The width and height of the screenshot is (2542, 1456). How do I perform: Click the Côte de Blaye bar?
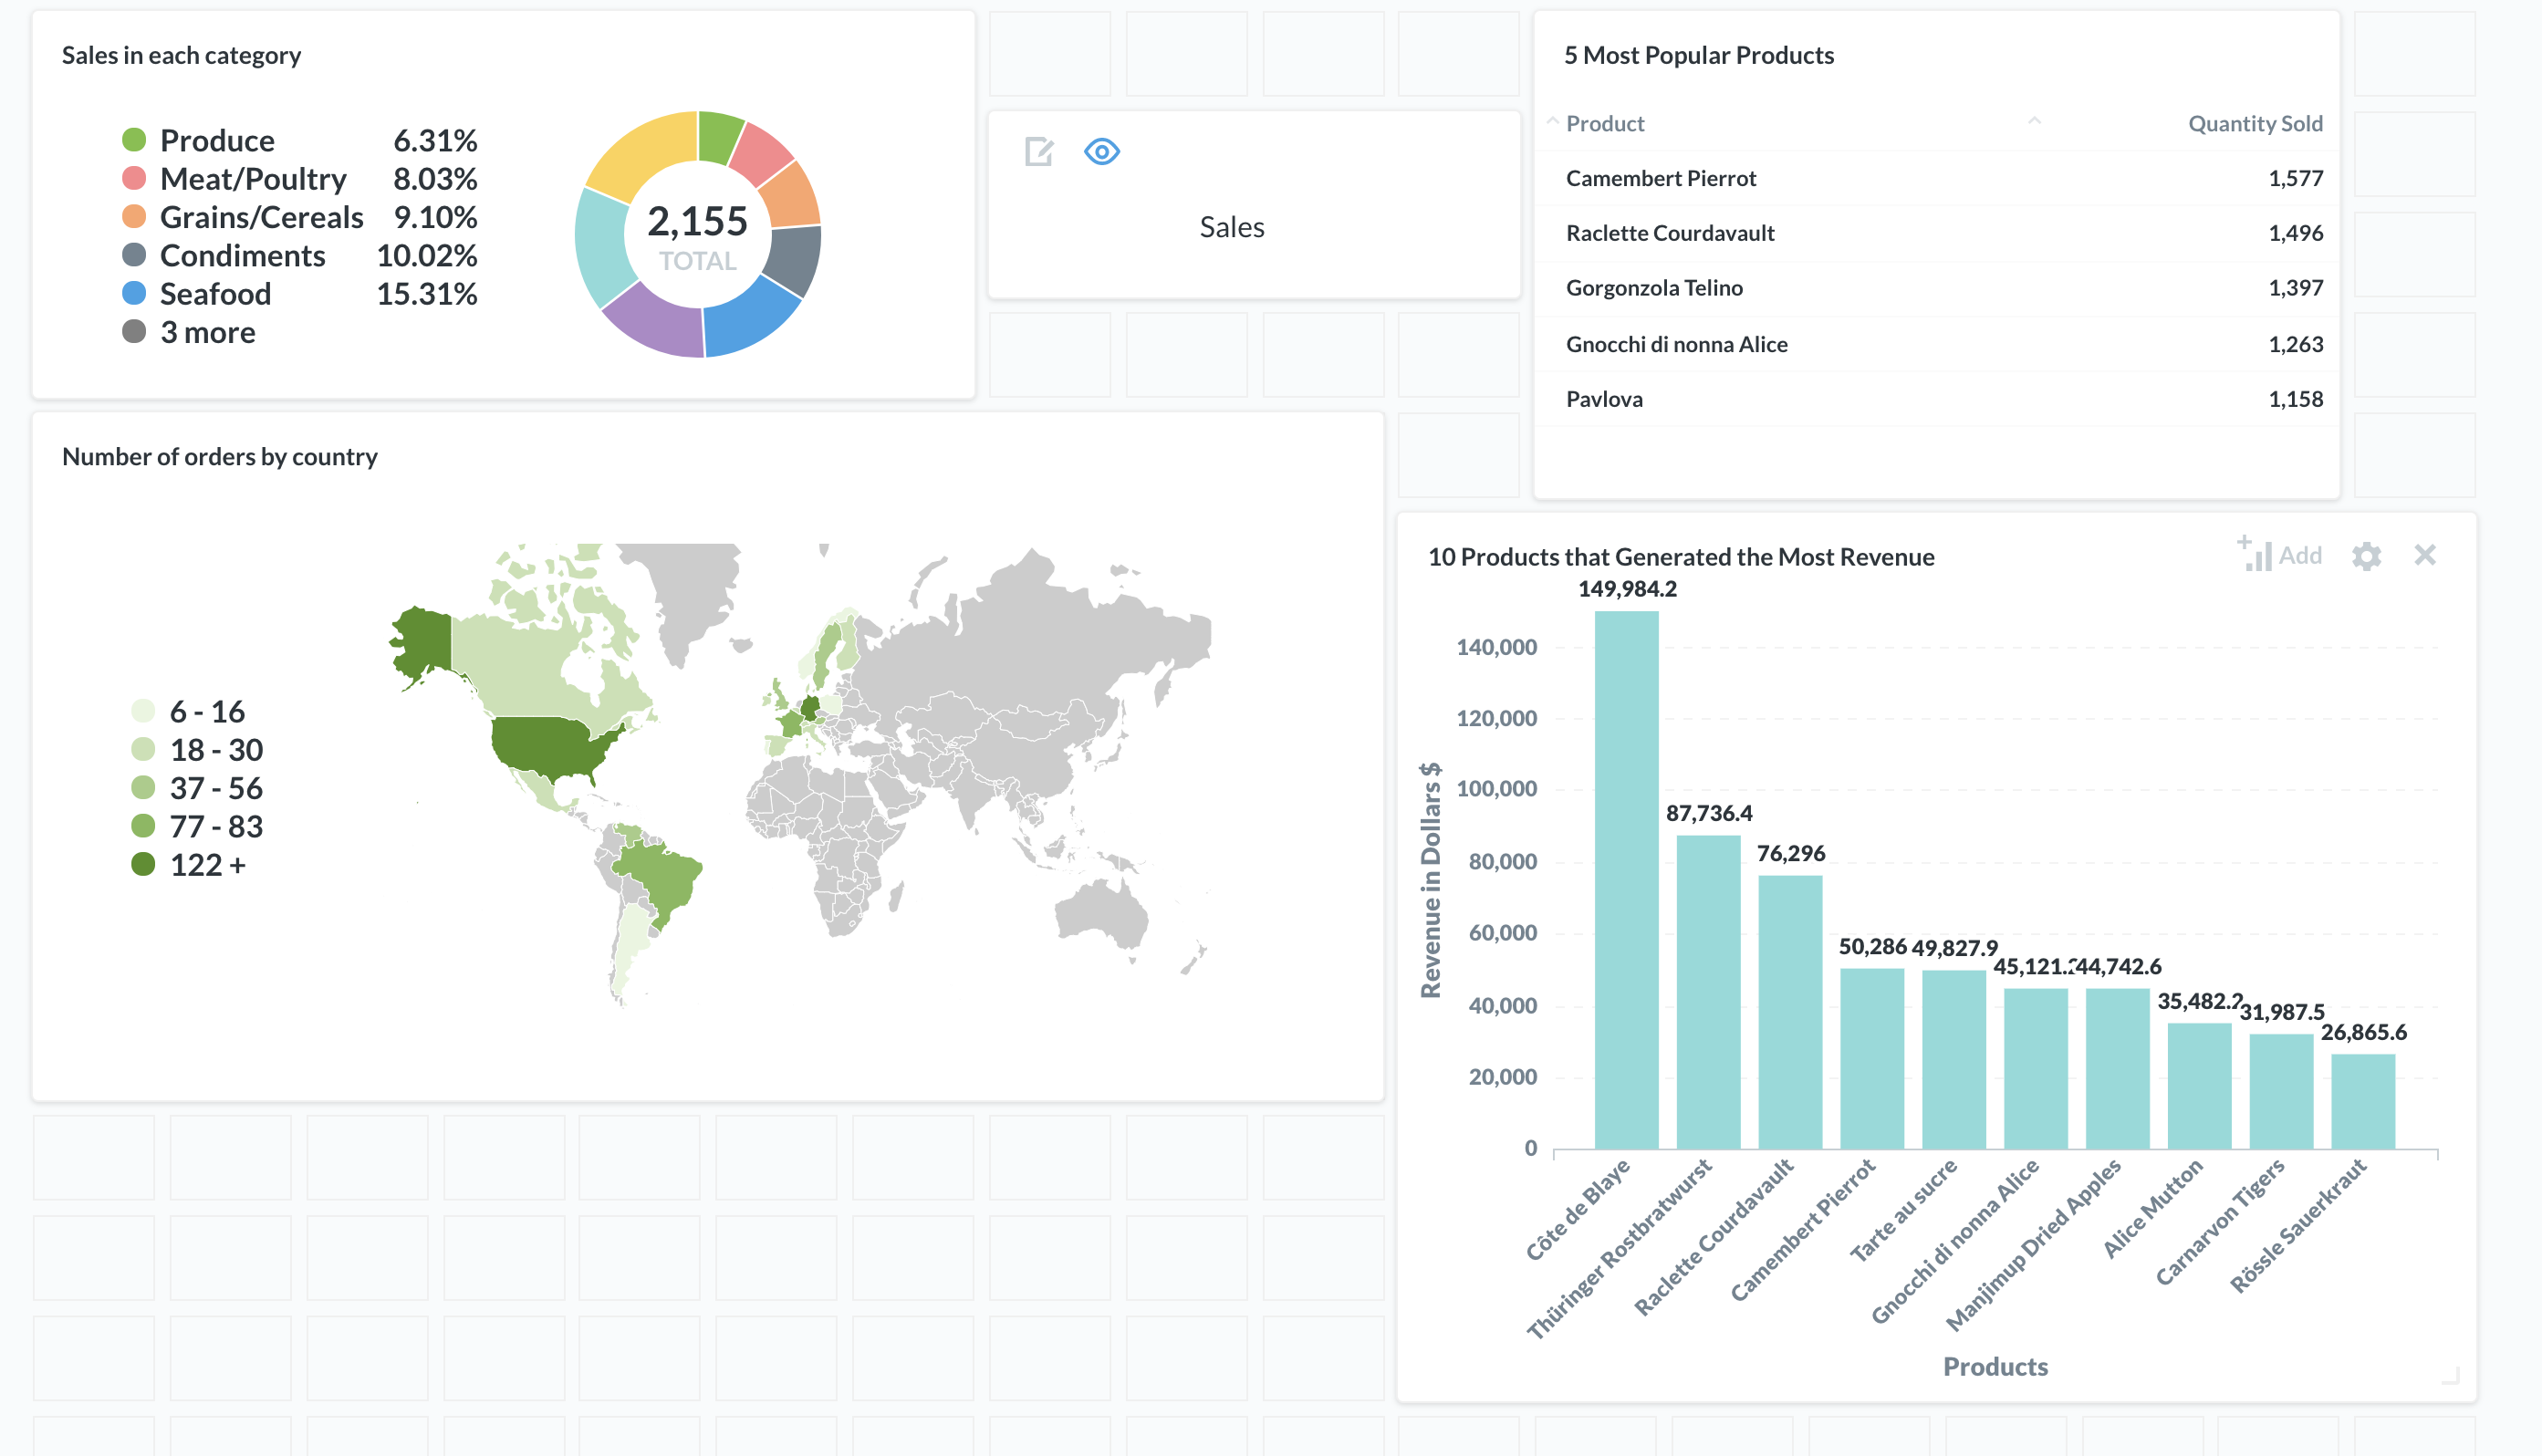tap(1626, 880)
